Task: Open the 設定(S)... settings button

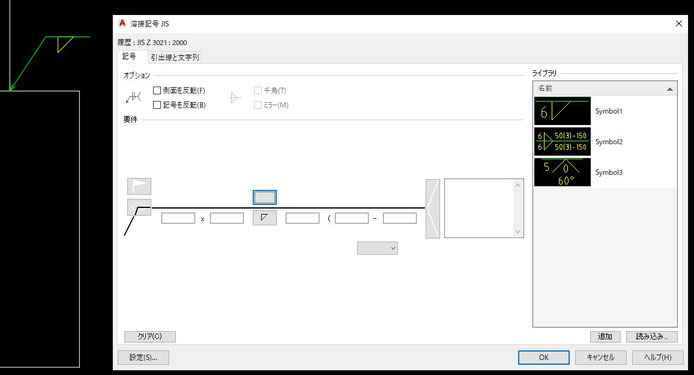Action: [x=143, y=357]
